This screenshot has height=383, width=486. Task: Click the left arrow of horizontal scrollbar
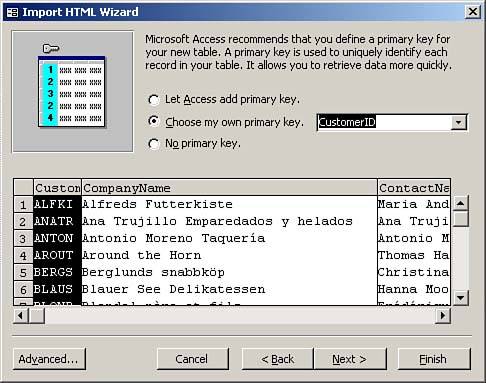[21, 315]
